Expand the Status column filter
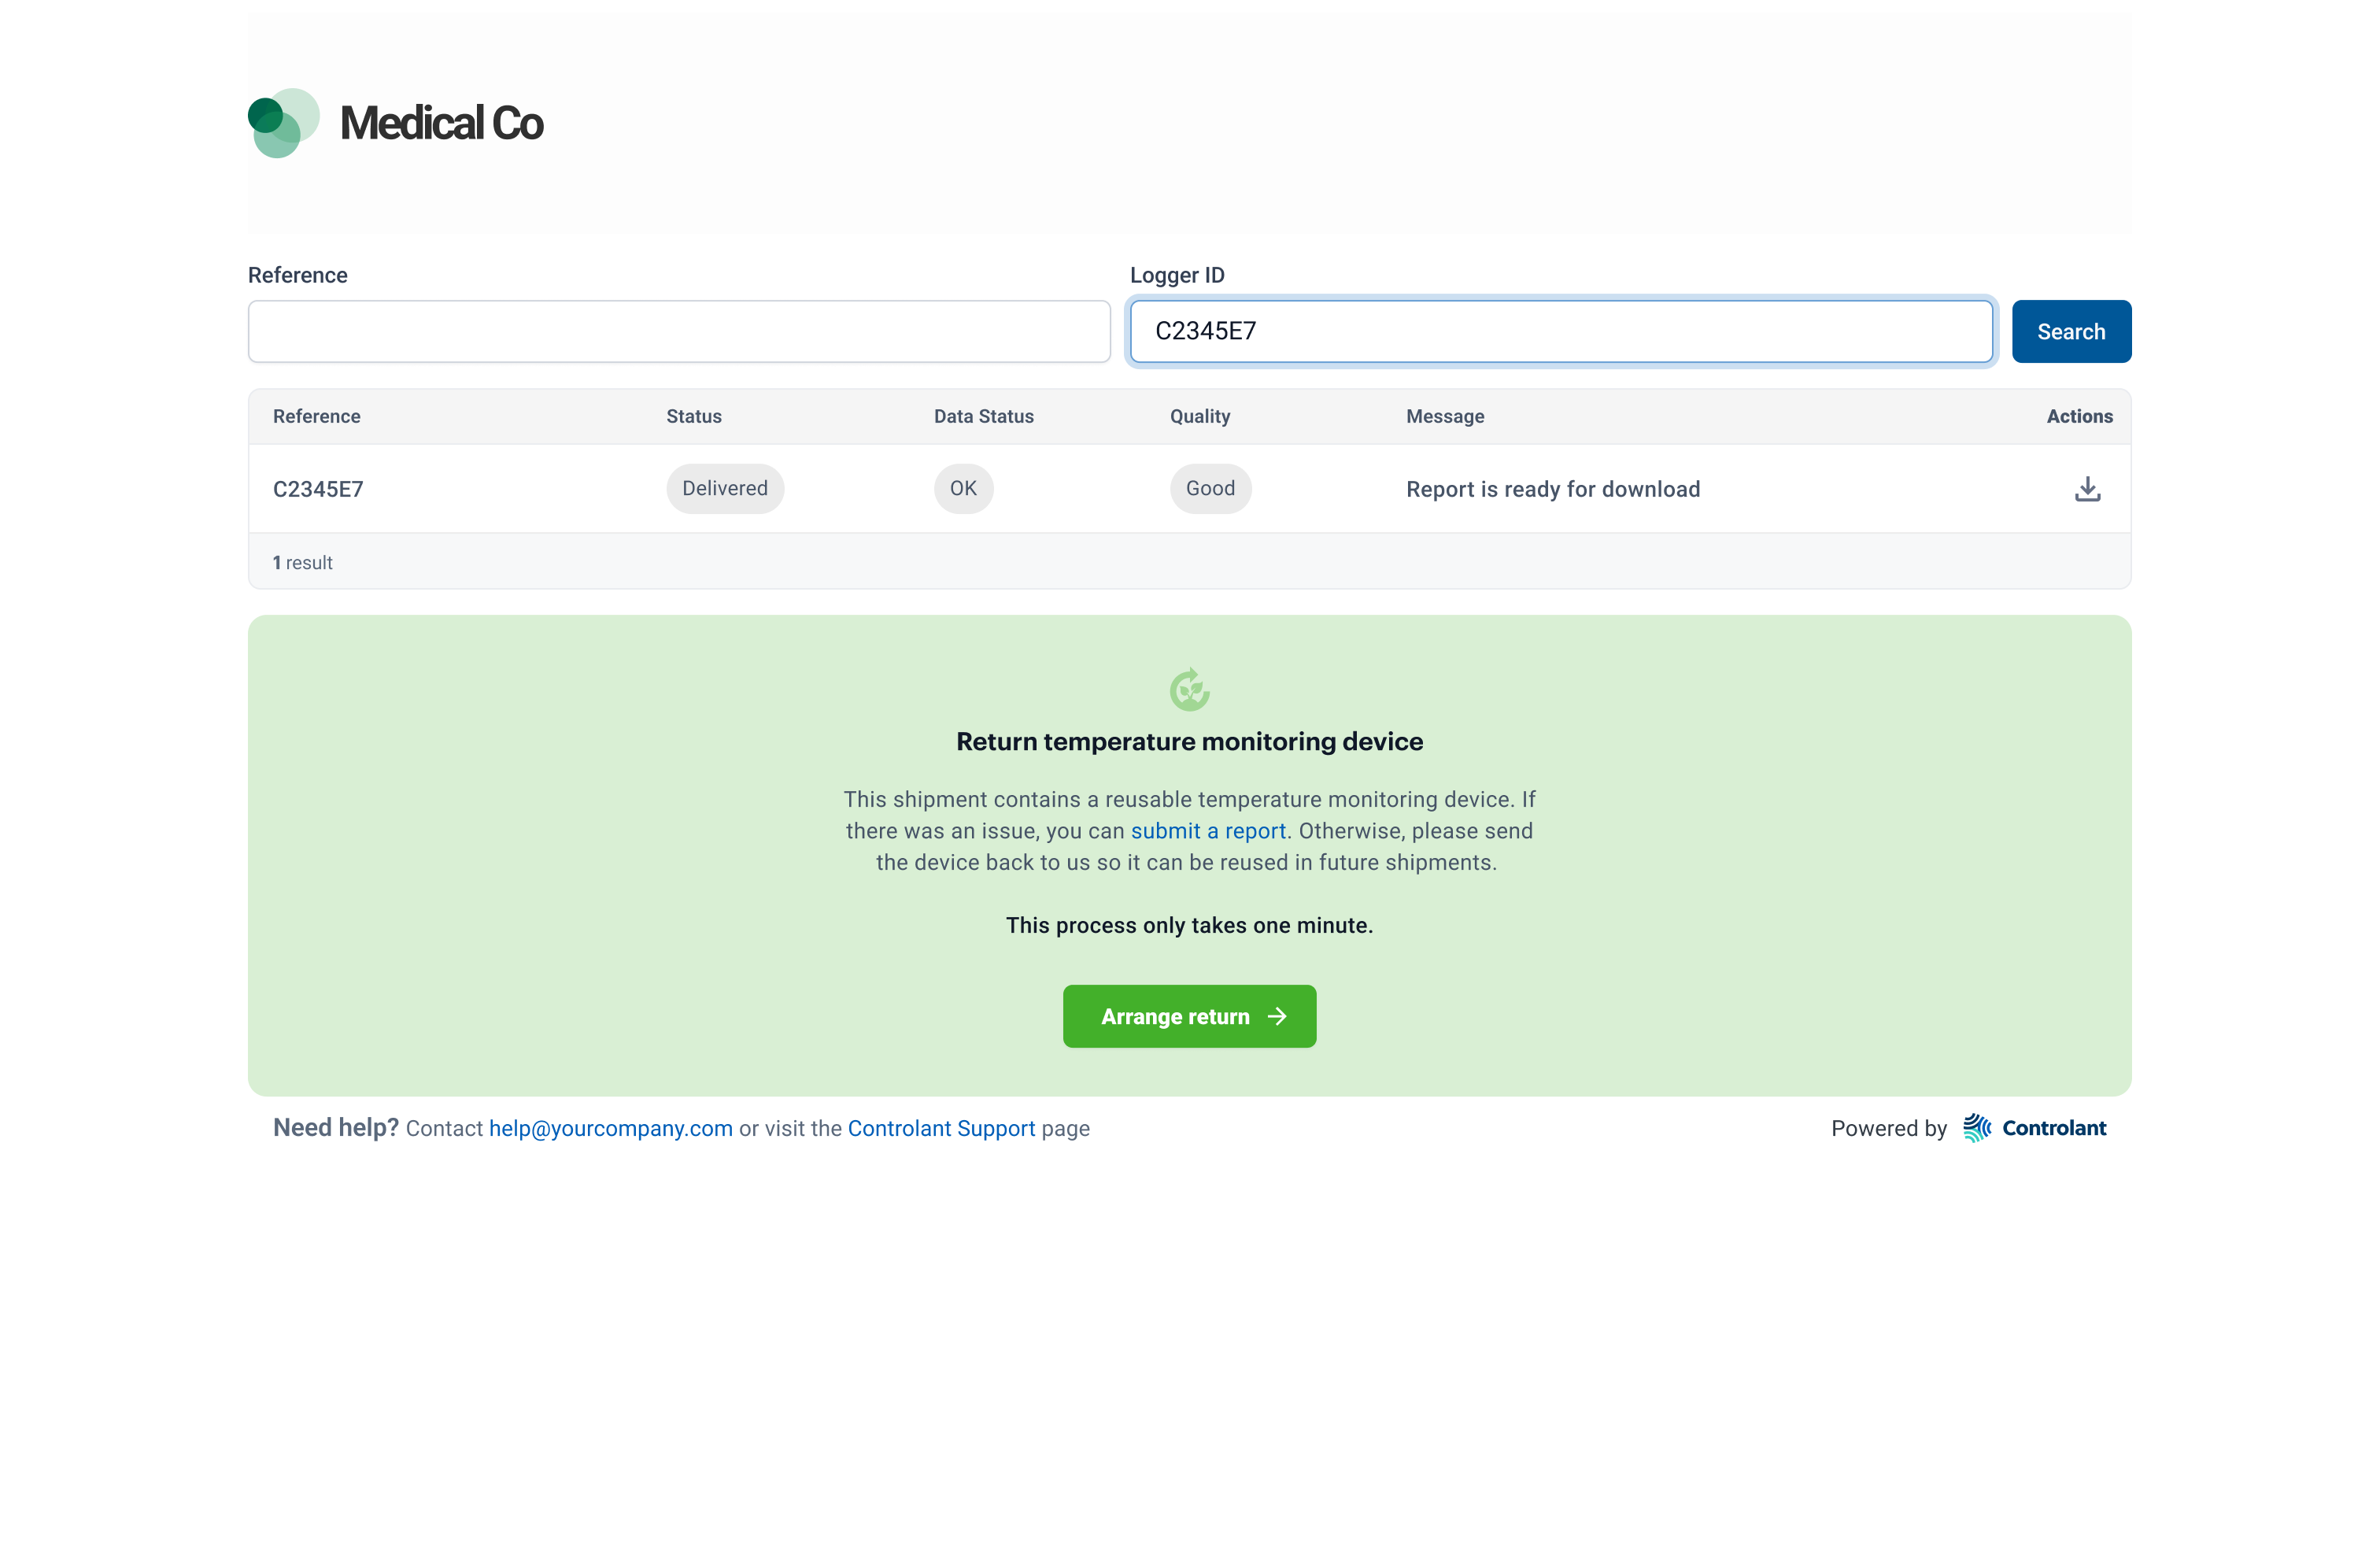The image size is (2380, 1546). (x=694, y=416)
